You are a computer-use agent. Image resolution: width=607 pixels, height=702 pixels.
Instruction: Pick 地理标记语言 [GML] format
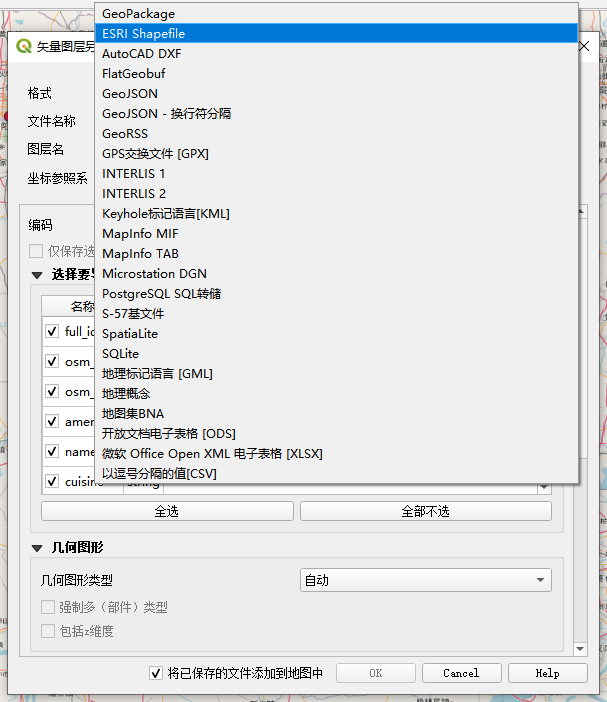tap(336, 373)
